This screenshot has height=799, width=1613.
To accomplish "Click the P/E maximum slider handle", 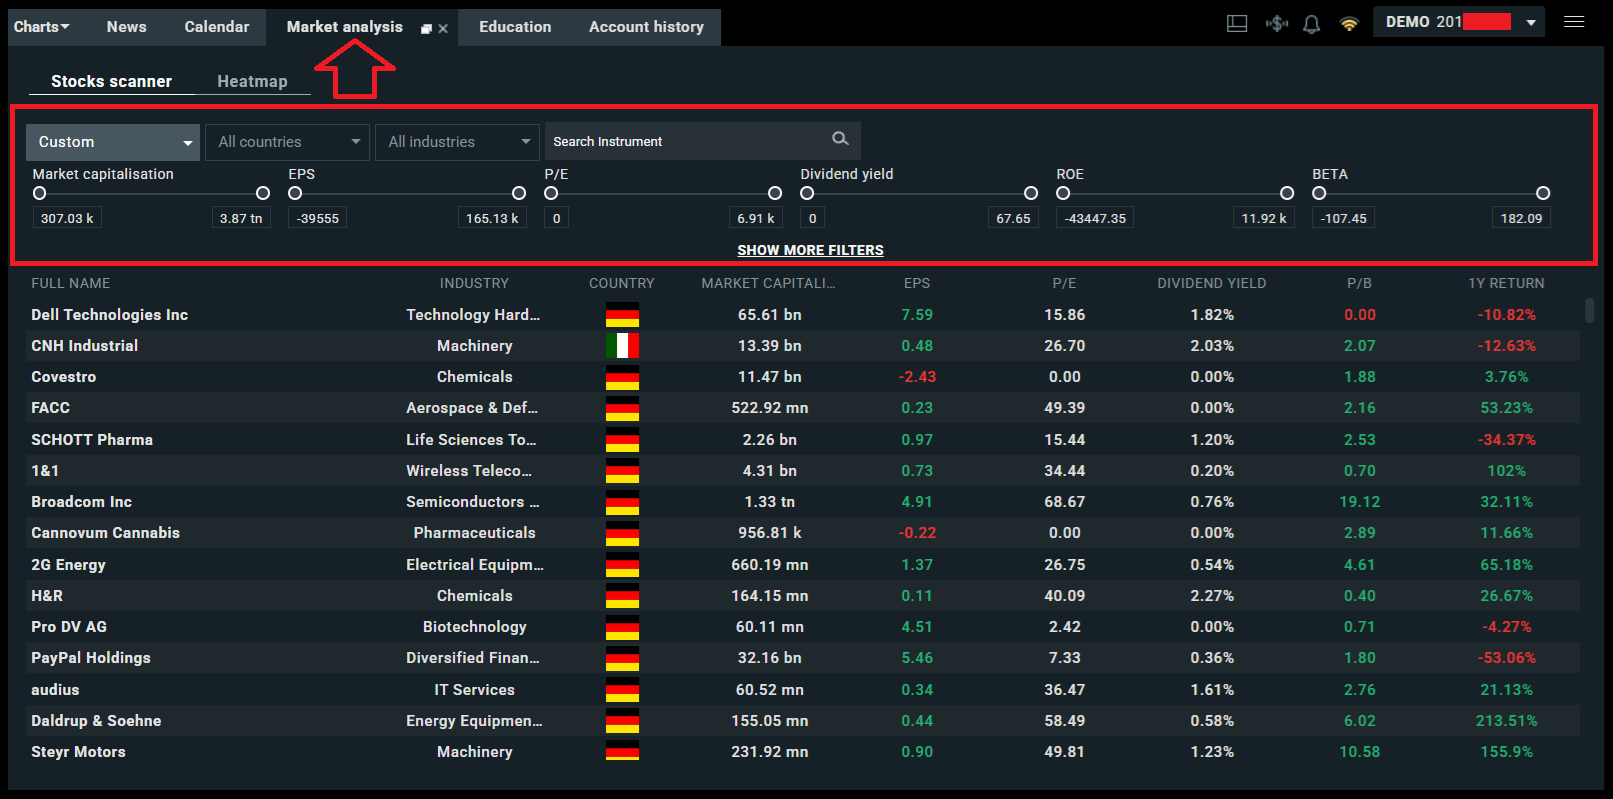I will pos(775,193).
